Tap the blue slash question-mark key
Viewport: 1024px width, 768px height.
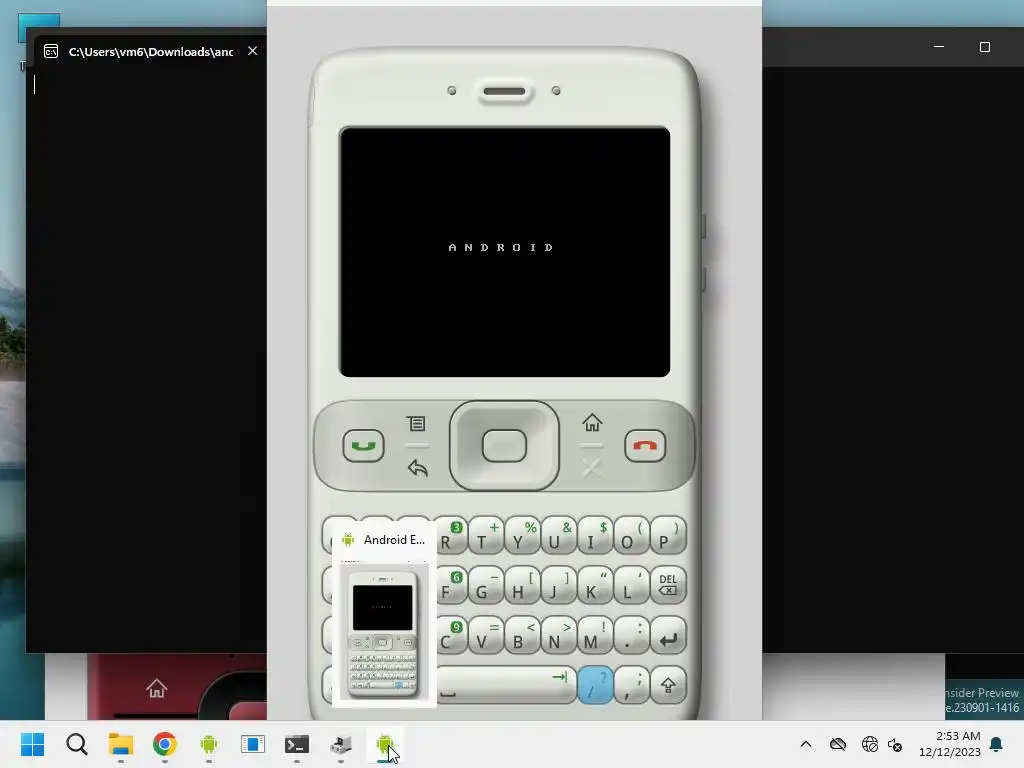(x=595, y=684)
